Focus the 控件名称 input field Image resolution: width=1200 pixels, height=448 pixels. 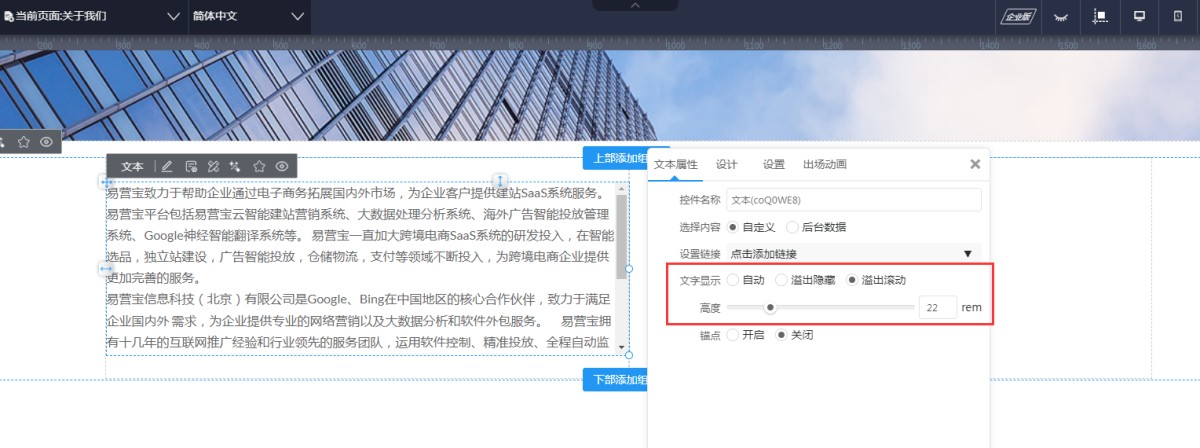[855, 200]
